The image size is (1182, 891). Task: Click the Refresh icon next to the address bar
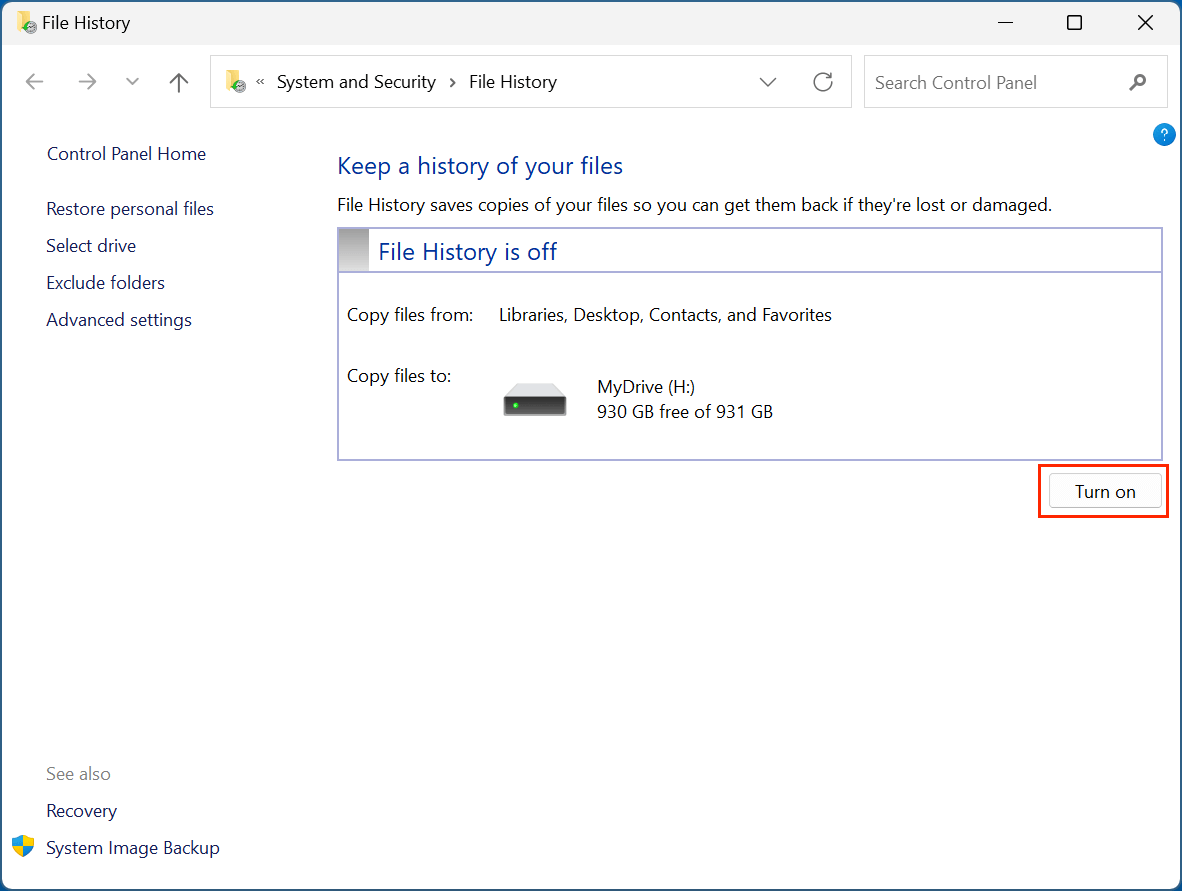coord(822,82)
